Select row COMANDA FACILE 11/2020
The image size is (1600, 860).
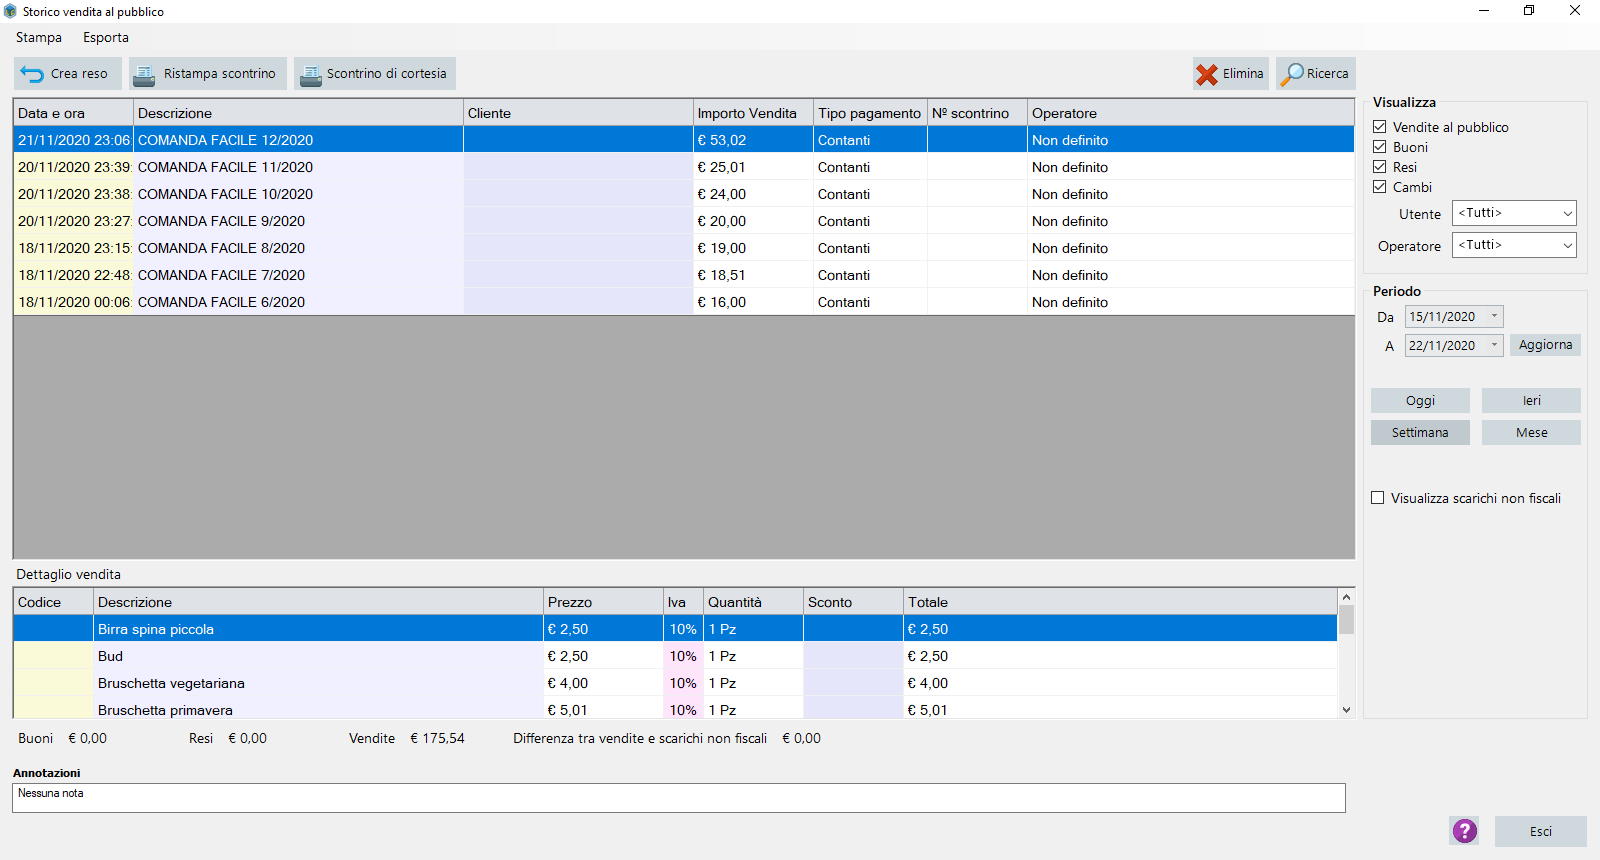point(684,167)
